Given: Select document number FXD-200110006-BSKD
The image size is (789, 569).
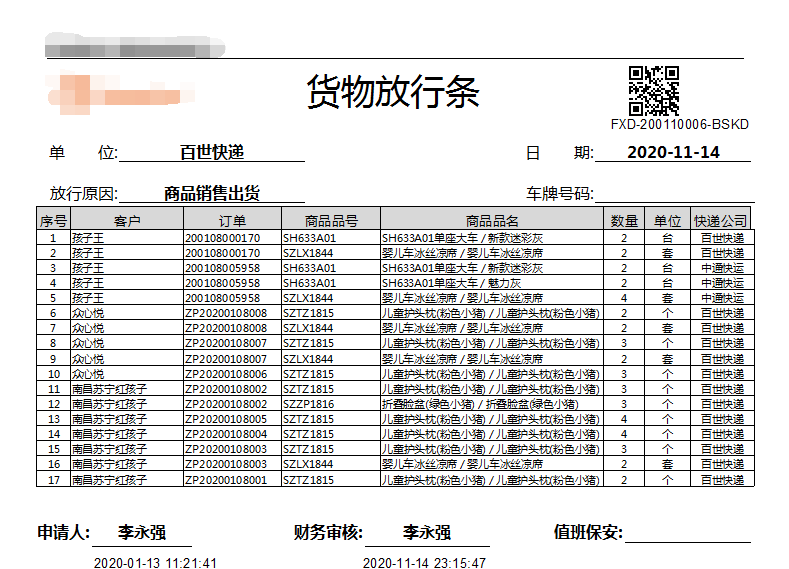Looking at the screenshot, I should pyautogui.click(x=680, y=124).
